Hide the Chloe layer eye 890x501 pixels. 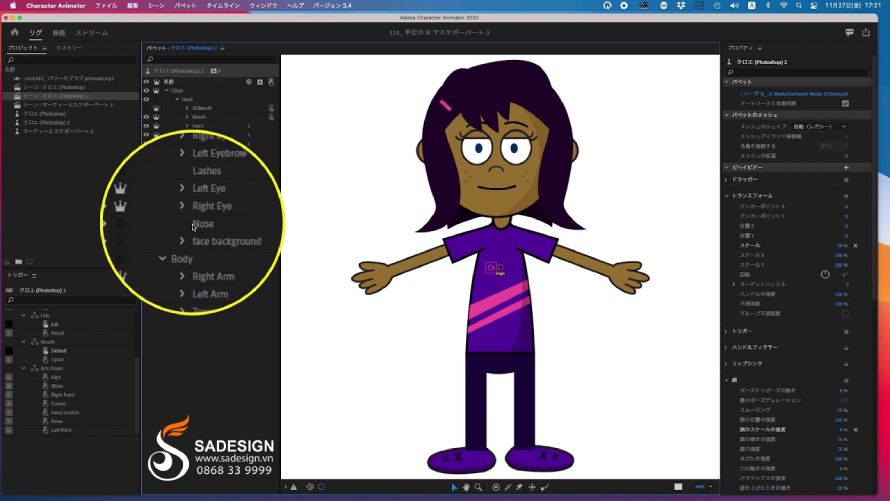pyautogui.click(x=146, y=90)
